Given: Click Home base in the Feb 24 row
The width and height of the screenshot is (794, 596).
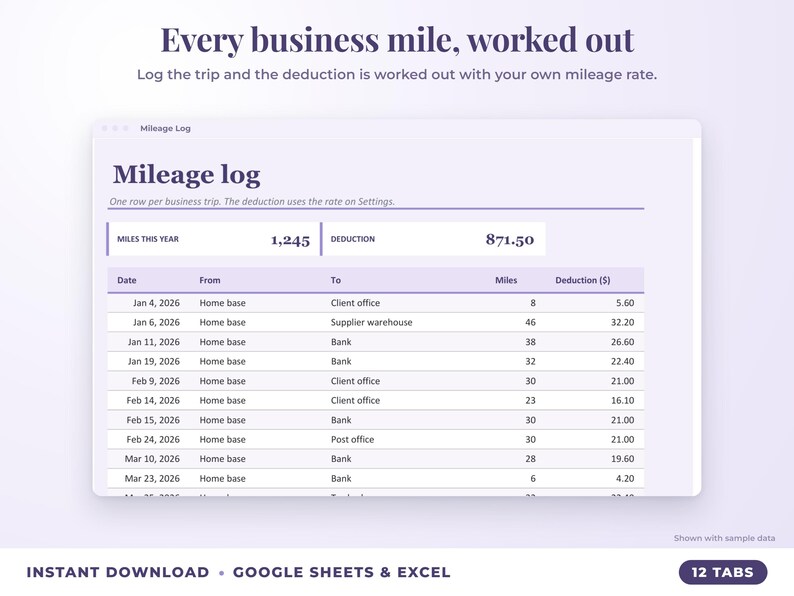Looking at the screenshot, I should (x=222, y=440).
